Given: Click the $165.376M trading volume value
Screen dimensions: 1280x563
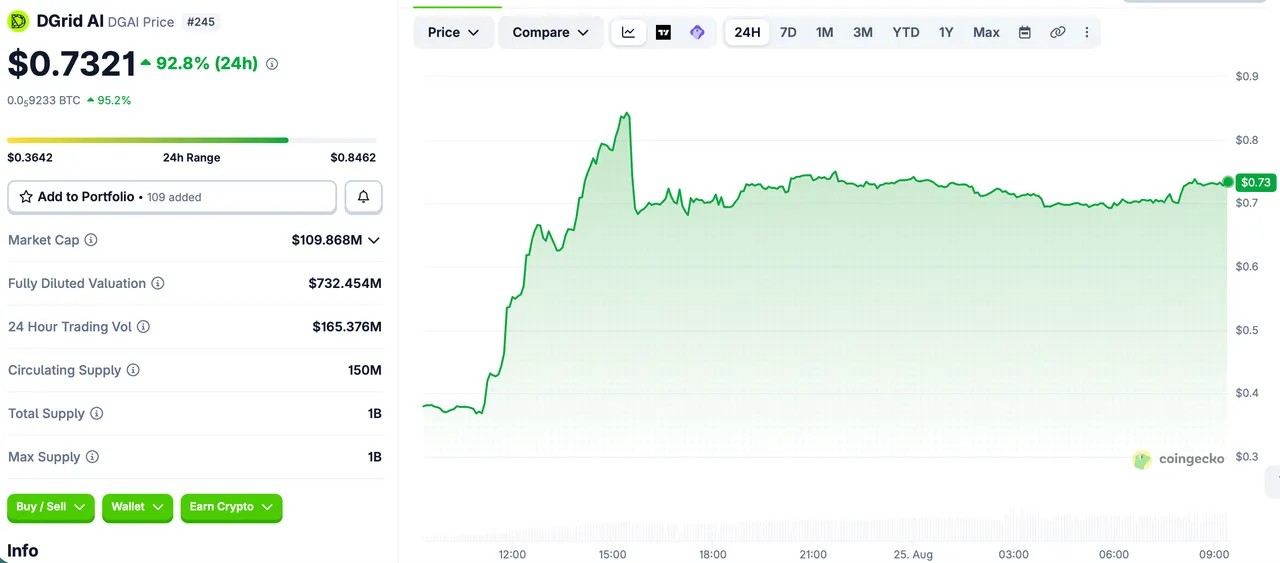Looking at the screenshot, I should point(347,327).
